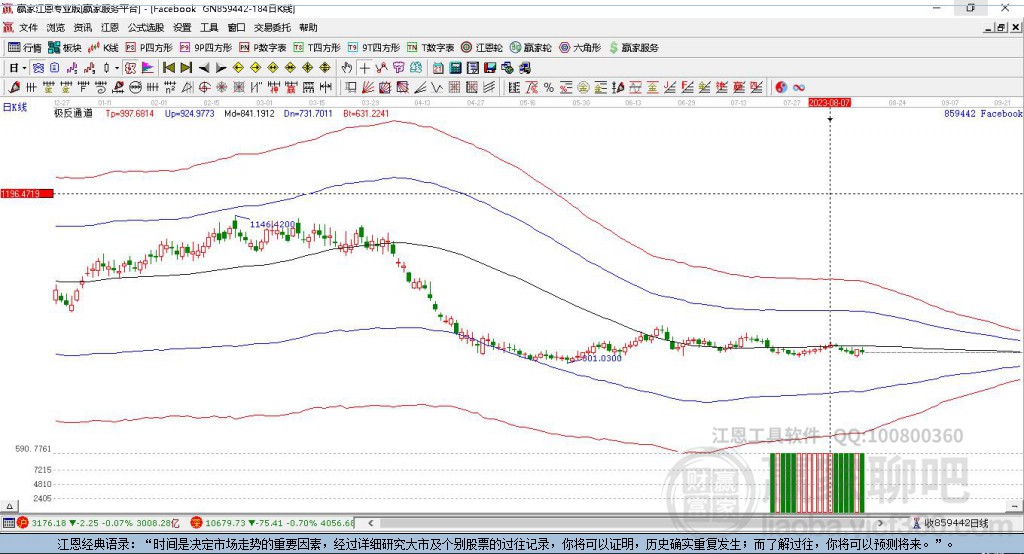Open the 9T四方形 tool

(x=374, y=48)
